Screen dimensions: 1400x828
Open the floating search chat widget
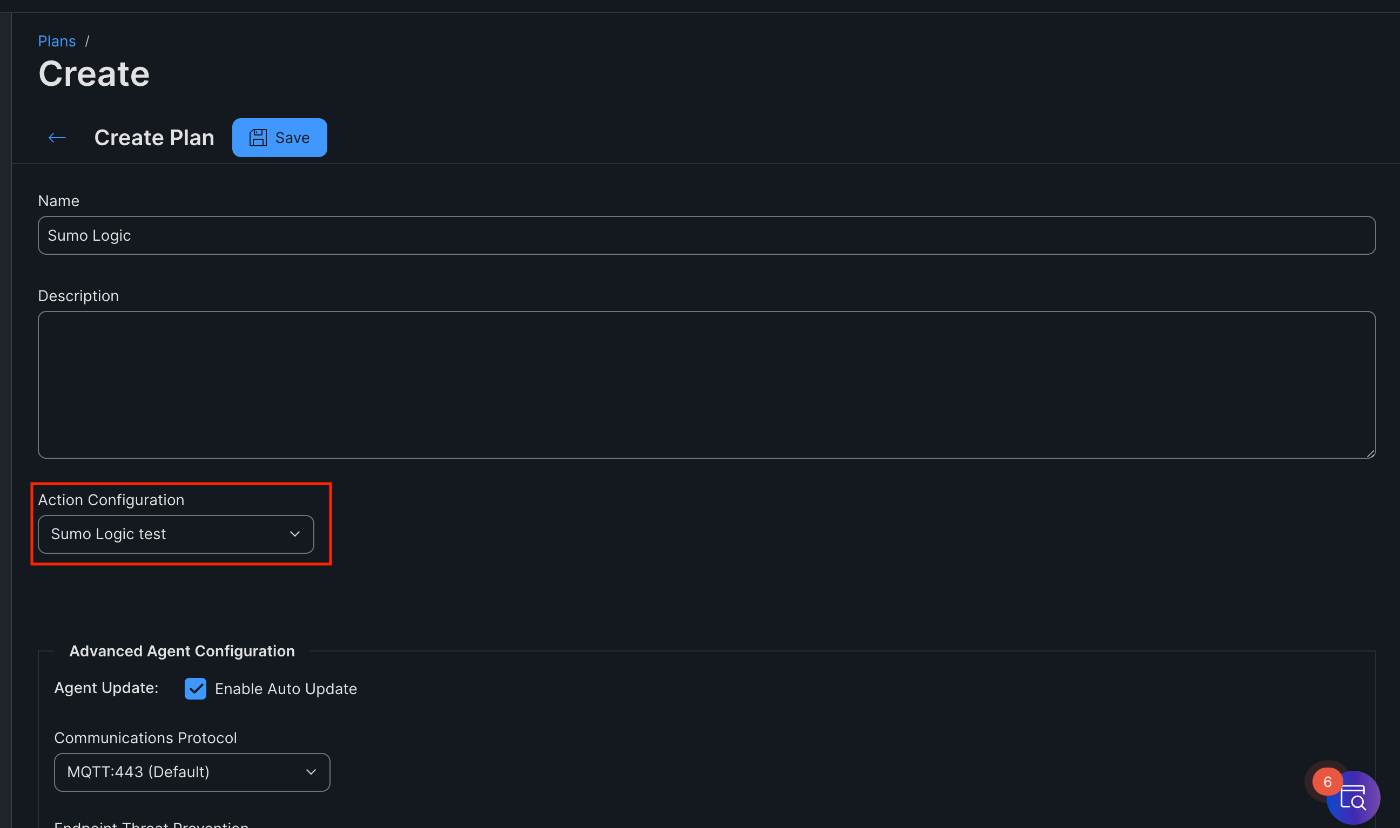coord(1354,798)
